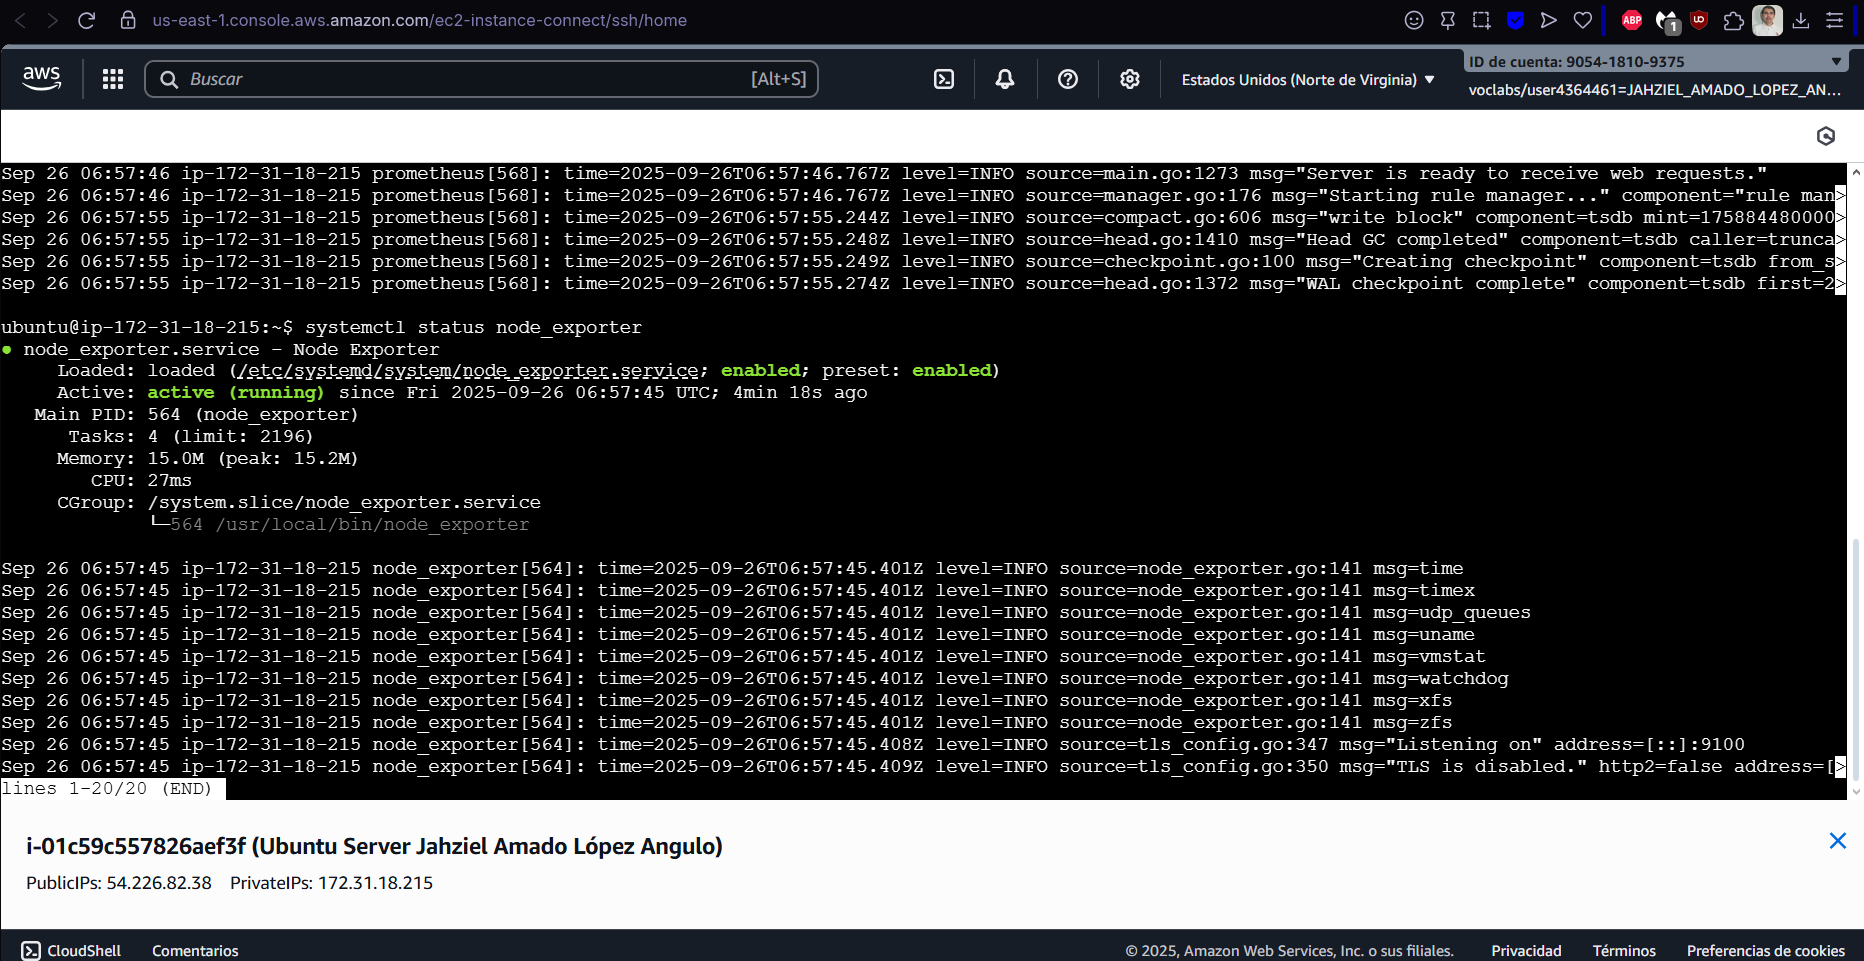Click the pin icon in browser toolbar
Viewport: 1864px width, 961px height.
tap(1447, 20)
